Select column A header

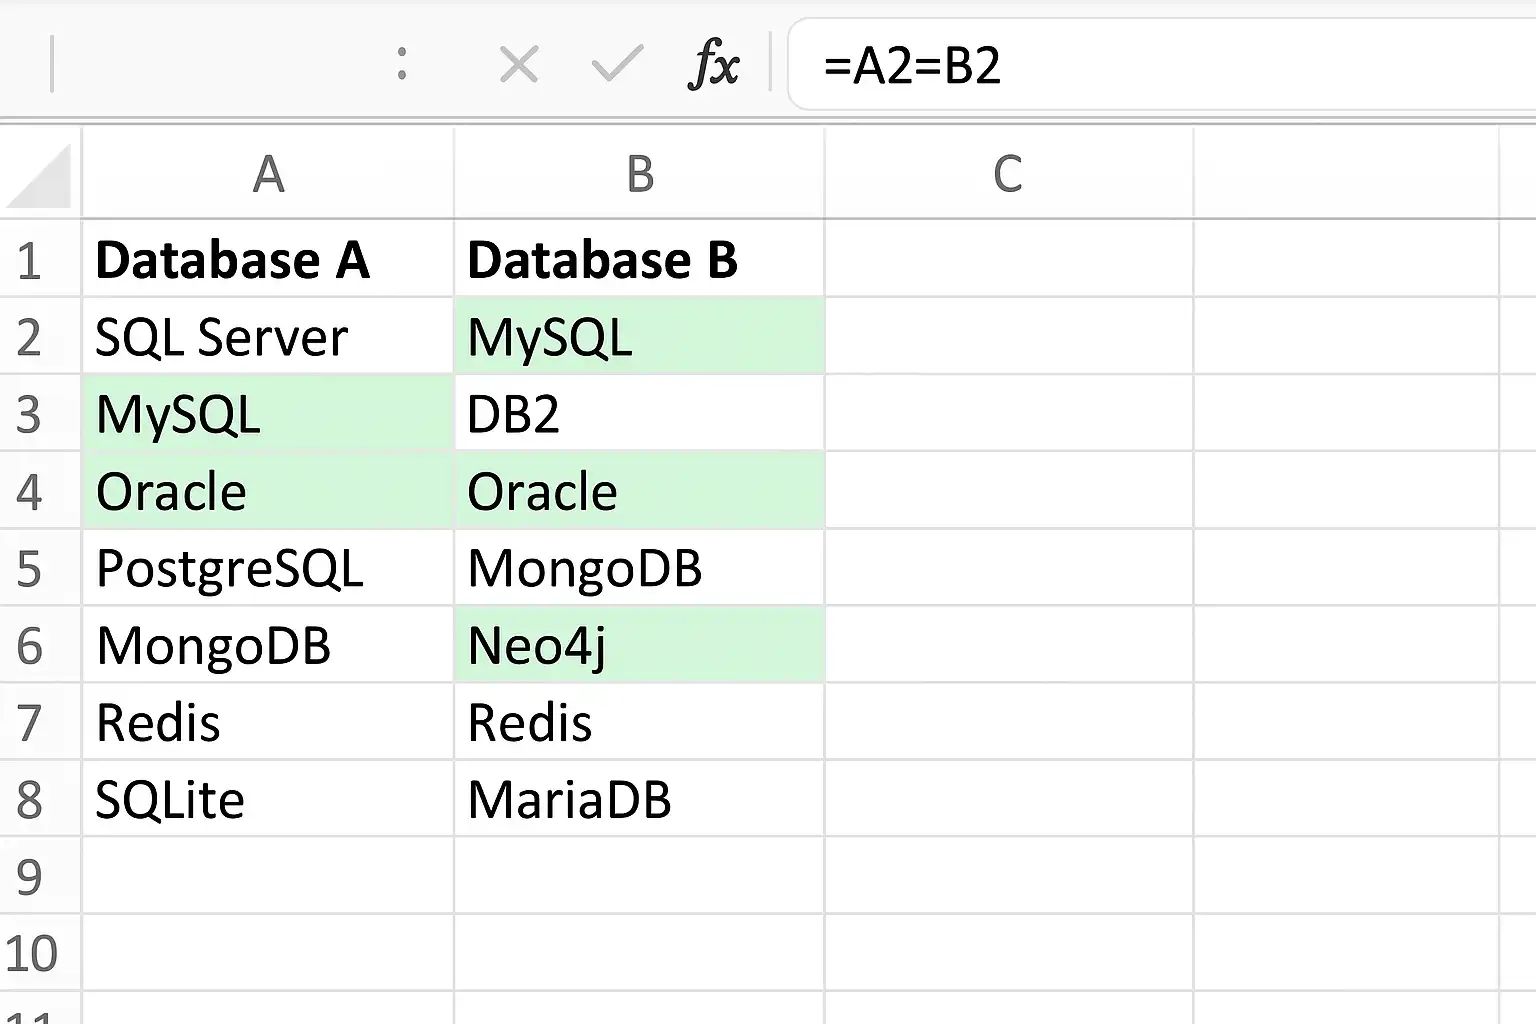(268, 174)
